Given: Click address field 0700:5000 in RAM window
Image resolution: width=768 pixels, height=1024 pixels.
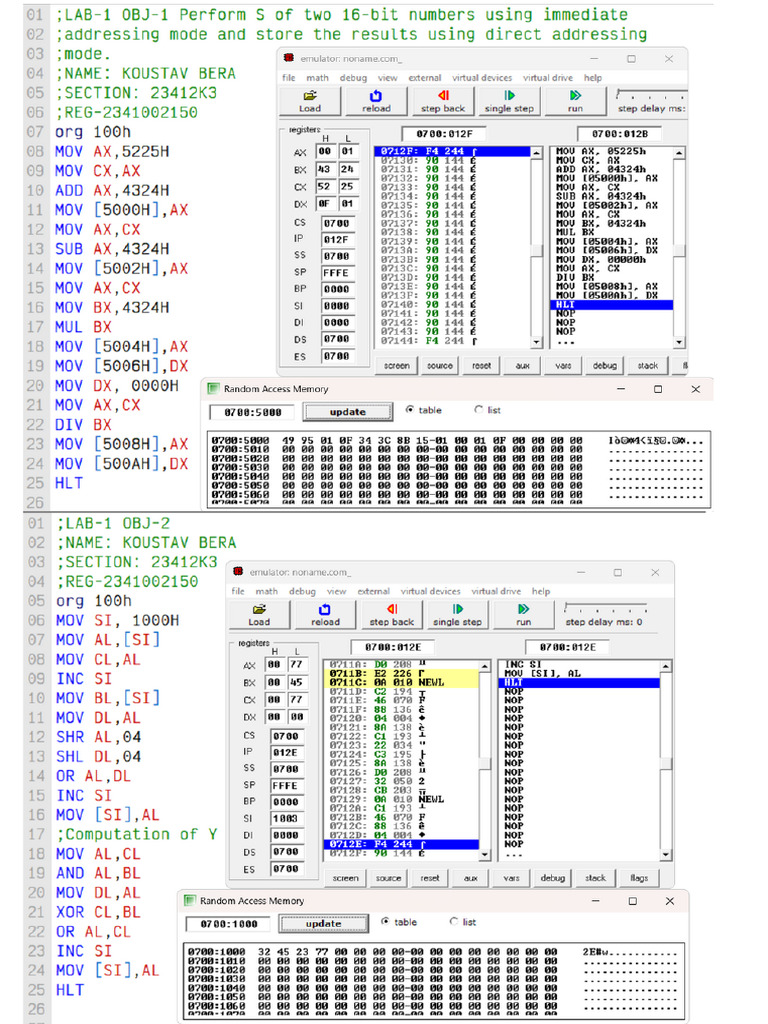Looking at the screenshot, I should click(x=252, y=413).
